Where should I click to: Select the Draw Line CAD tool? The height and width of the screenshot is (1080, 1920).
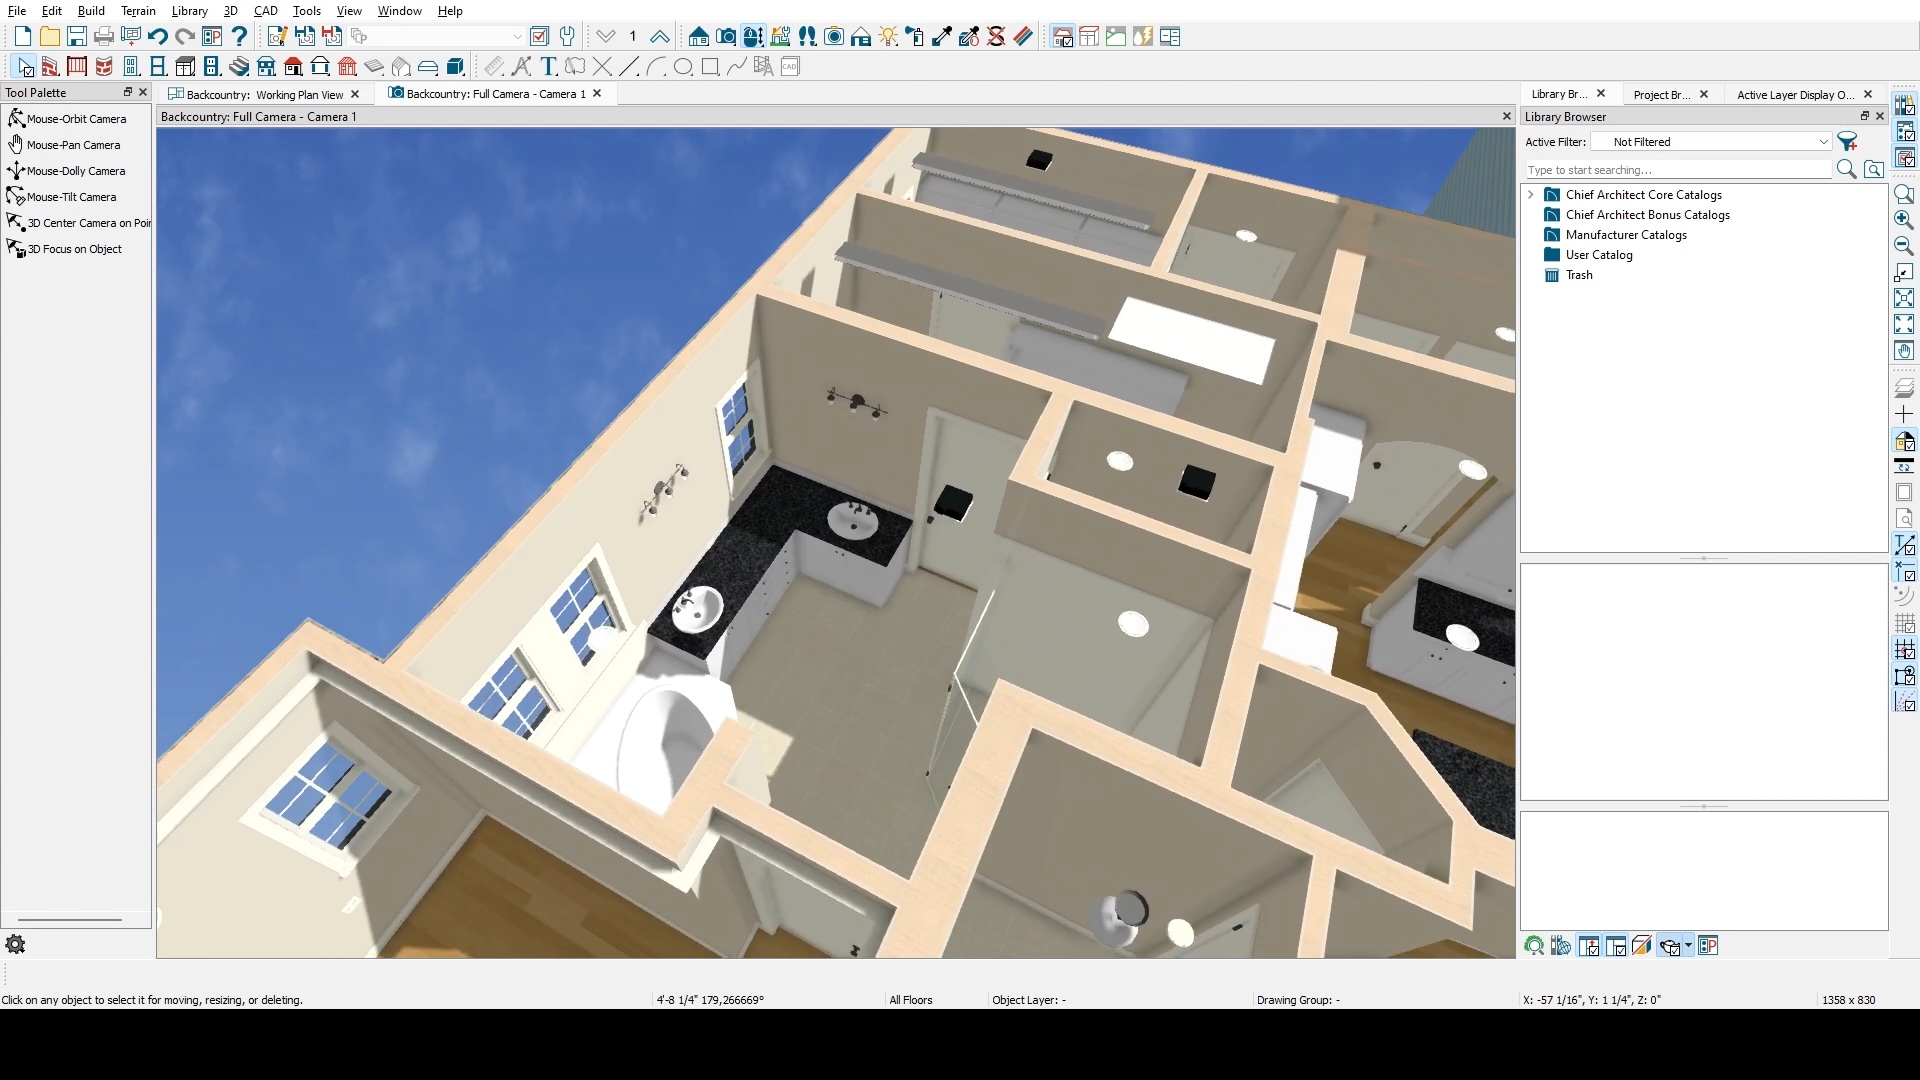629,67
